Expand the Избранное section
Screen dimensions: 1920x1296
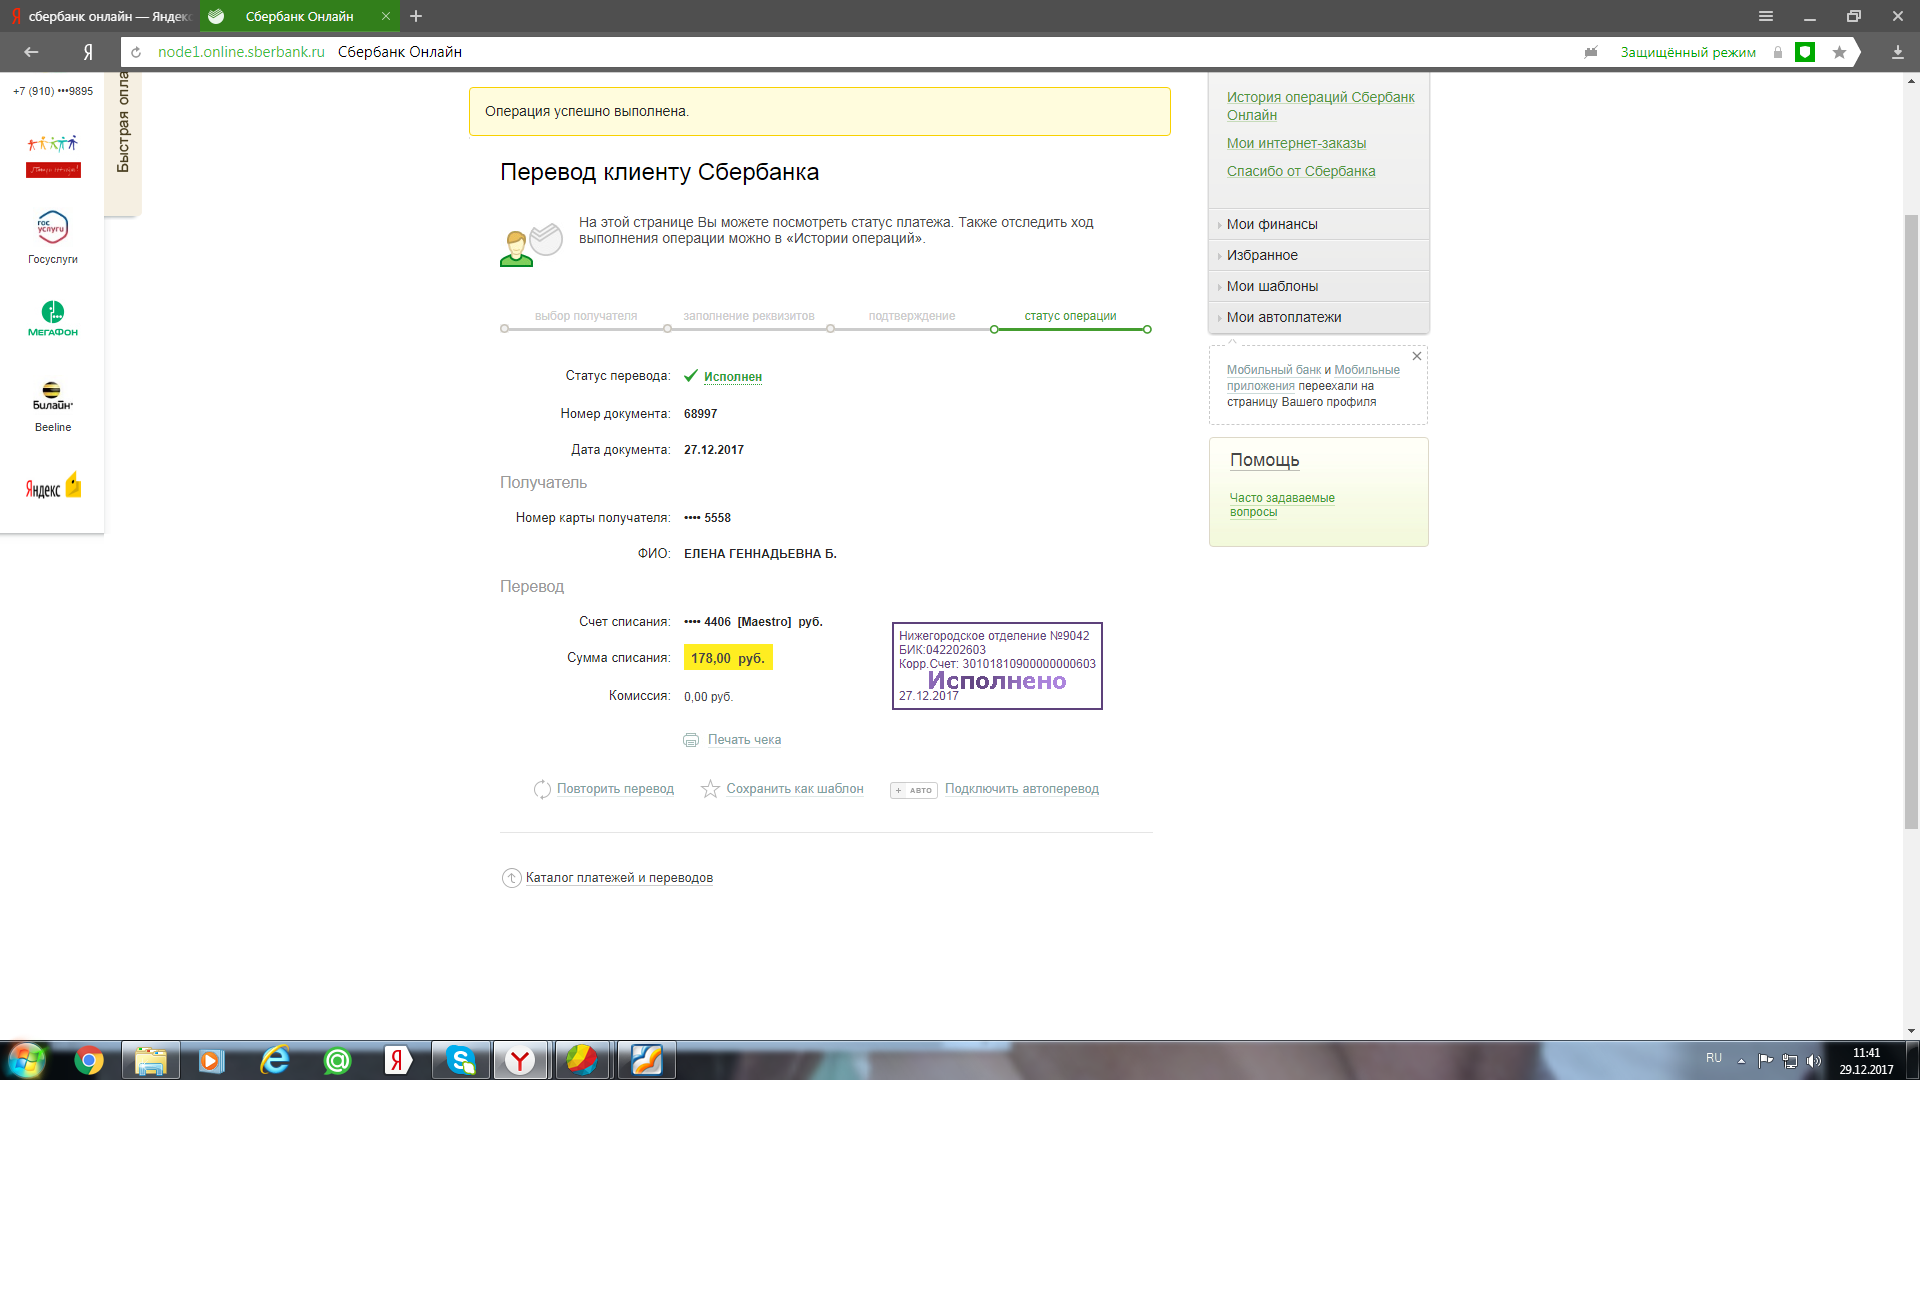tap(1262, 255)
